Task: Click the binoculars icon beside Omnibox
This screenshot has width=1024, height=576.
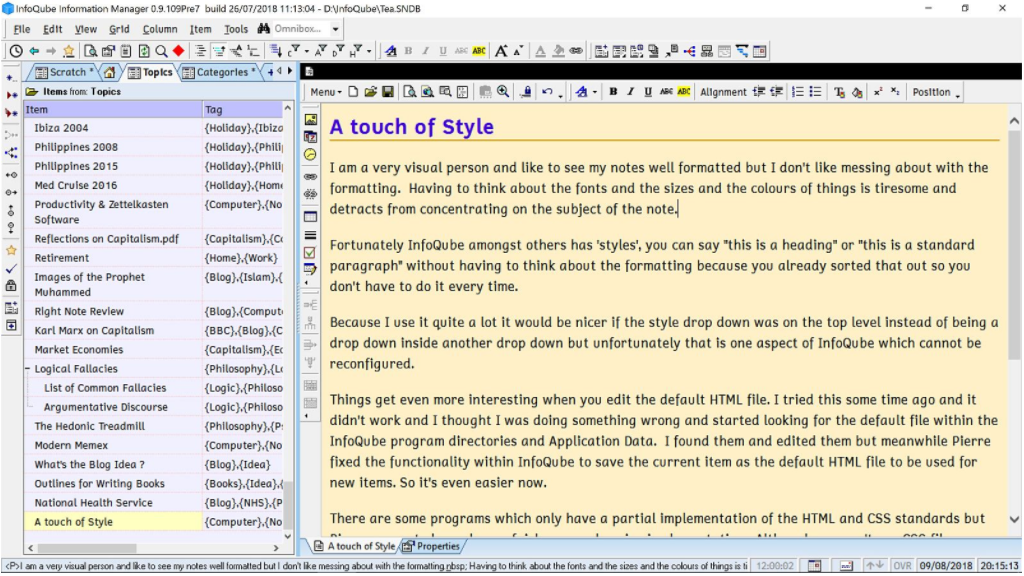Action: click(x=264, y=29)
